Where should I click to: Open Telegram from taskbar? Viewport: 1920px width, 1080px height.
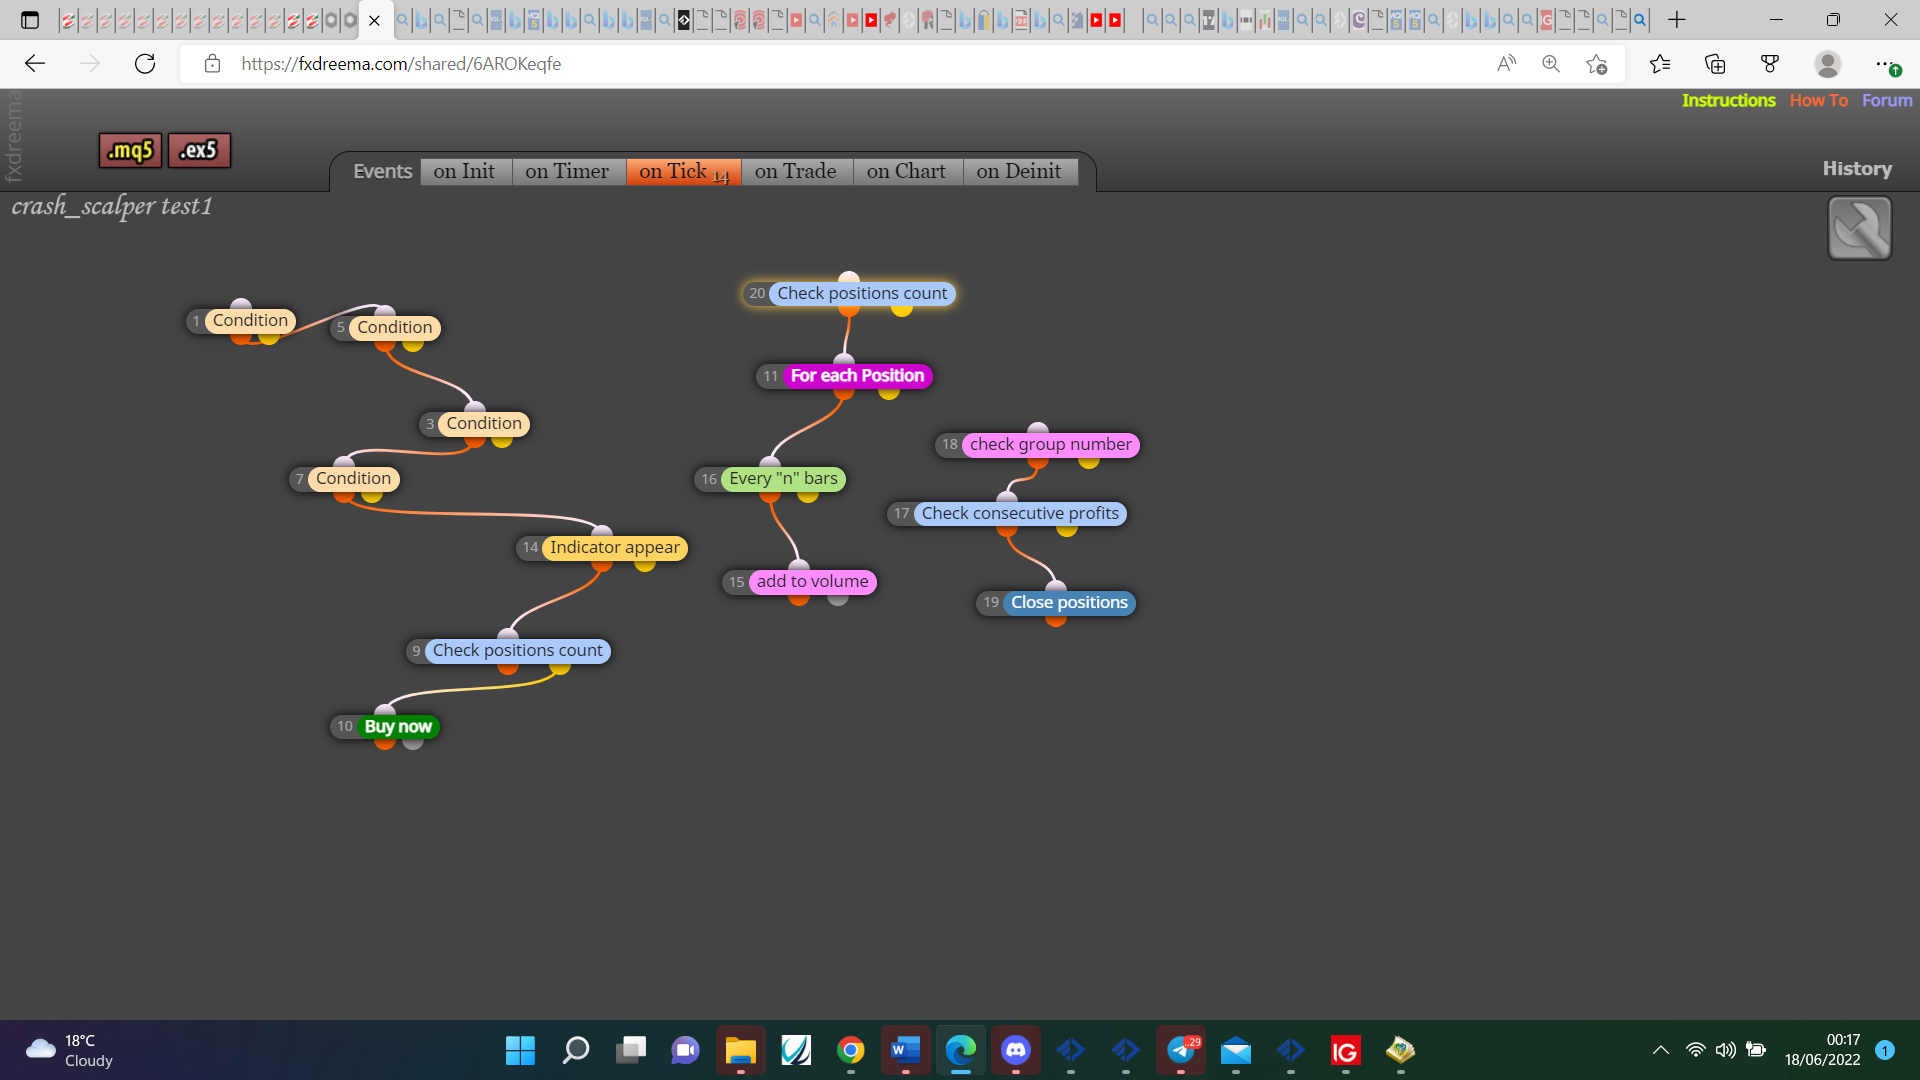point(1181,1050)
